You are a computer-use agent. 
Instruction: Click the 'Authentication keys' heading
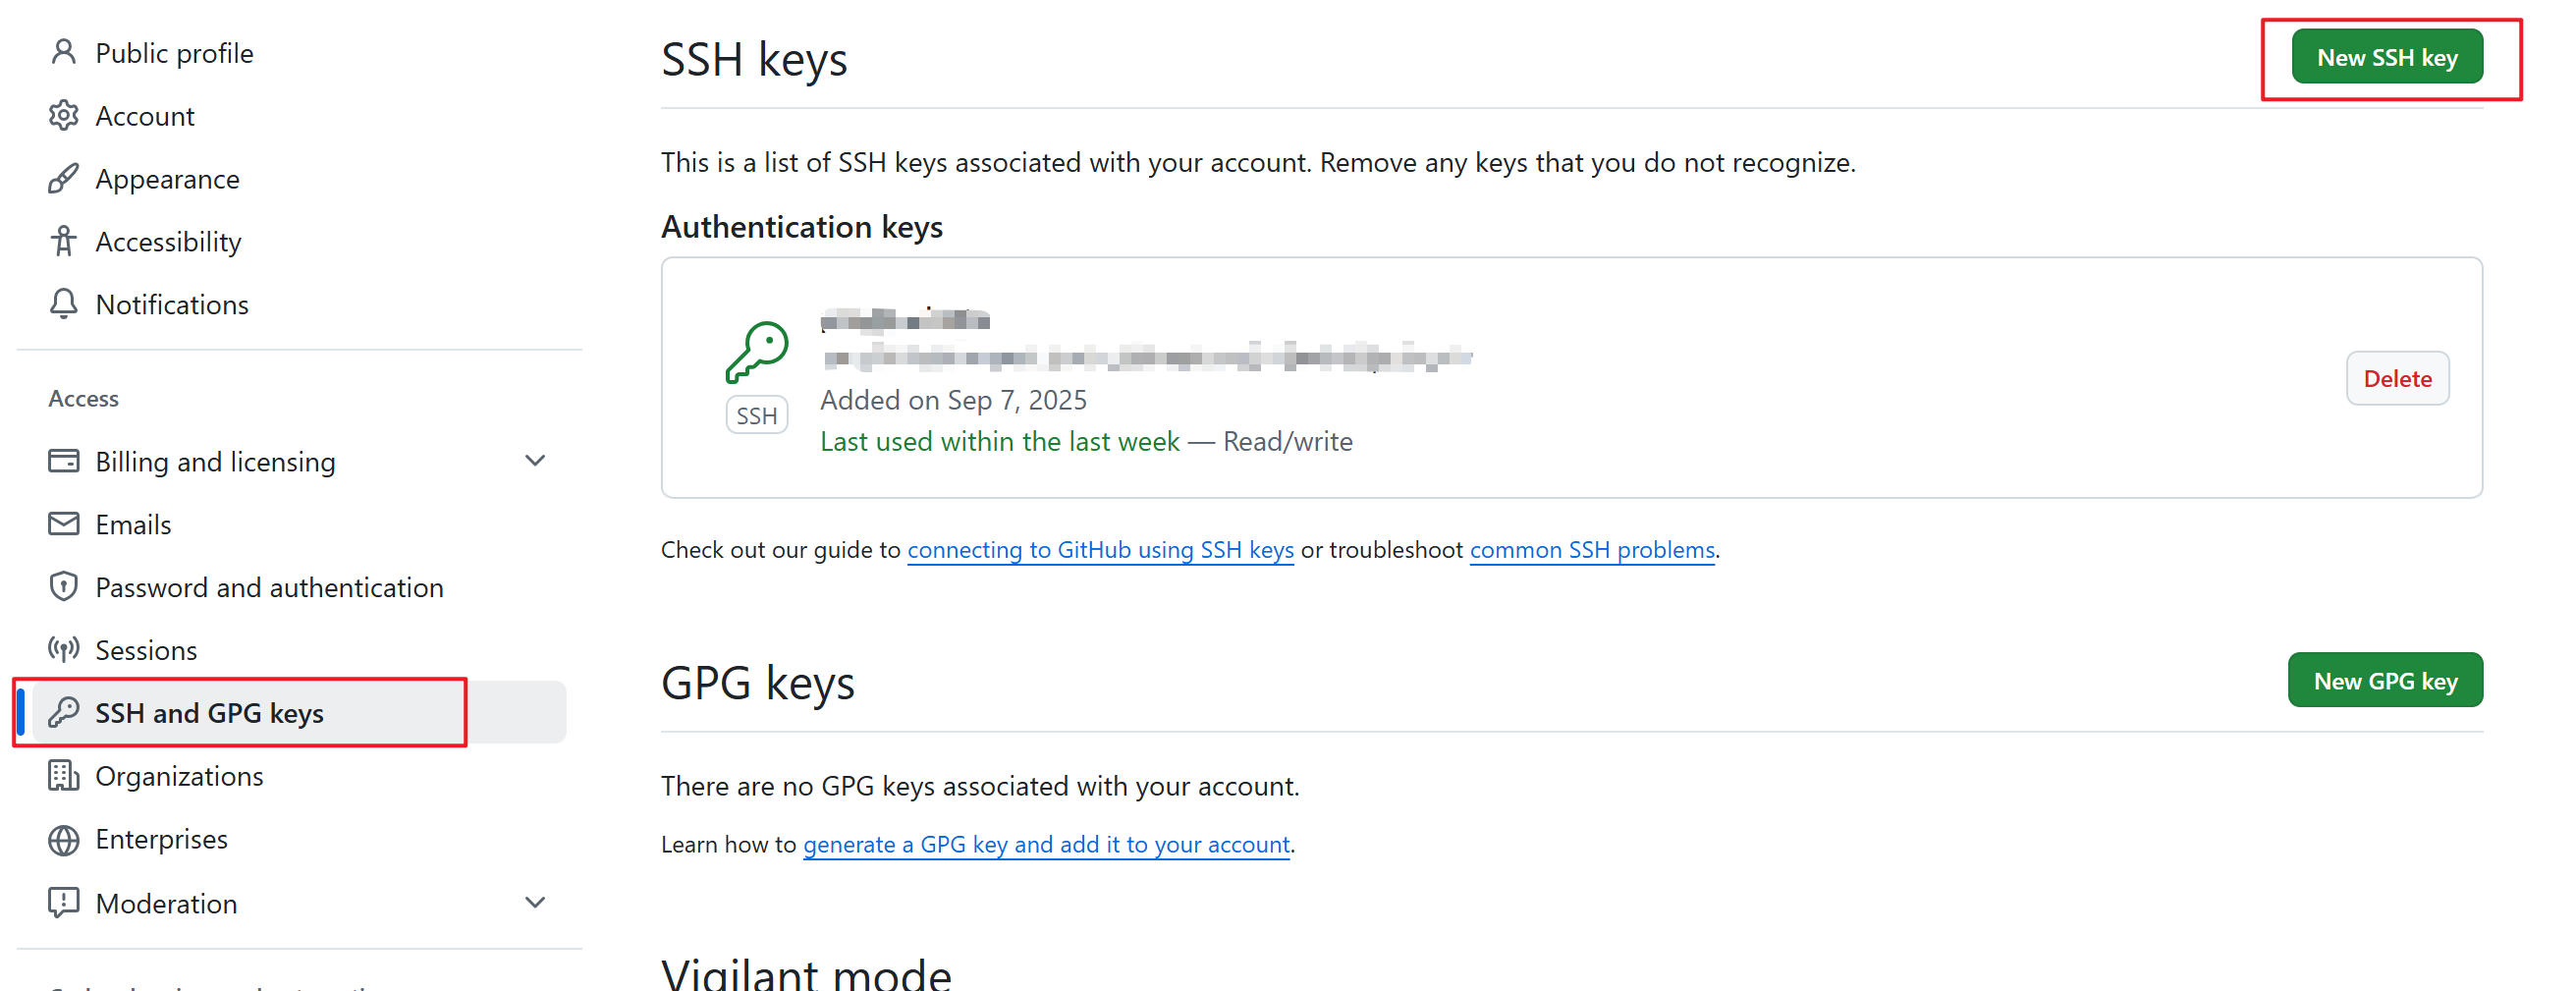(802, 227)
